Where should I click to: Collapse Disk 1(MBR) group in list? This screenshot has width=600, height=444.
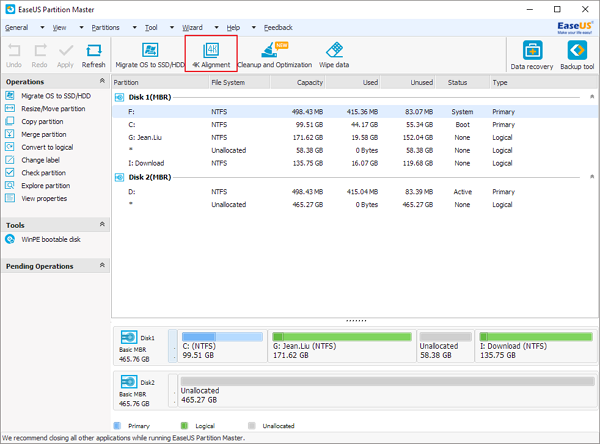592,97
